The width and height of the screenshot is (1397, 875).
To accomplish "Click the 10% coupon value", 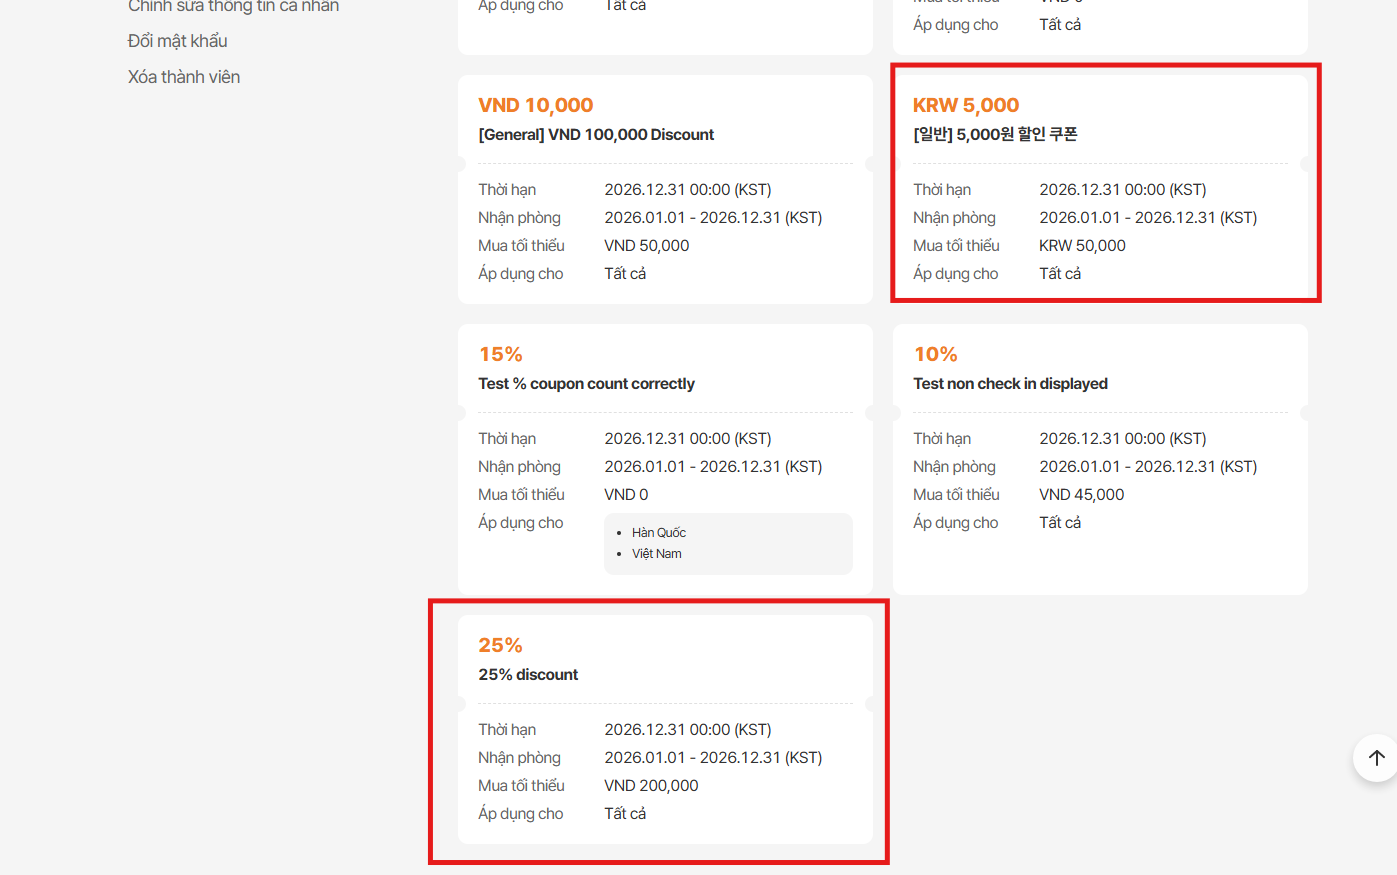I will 936,354.
